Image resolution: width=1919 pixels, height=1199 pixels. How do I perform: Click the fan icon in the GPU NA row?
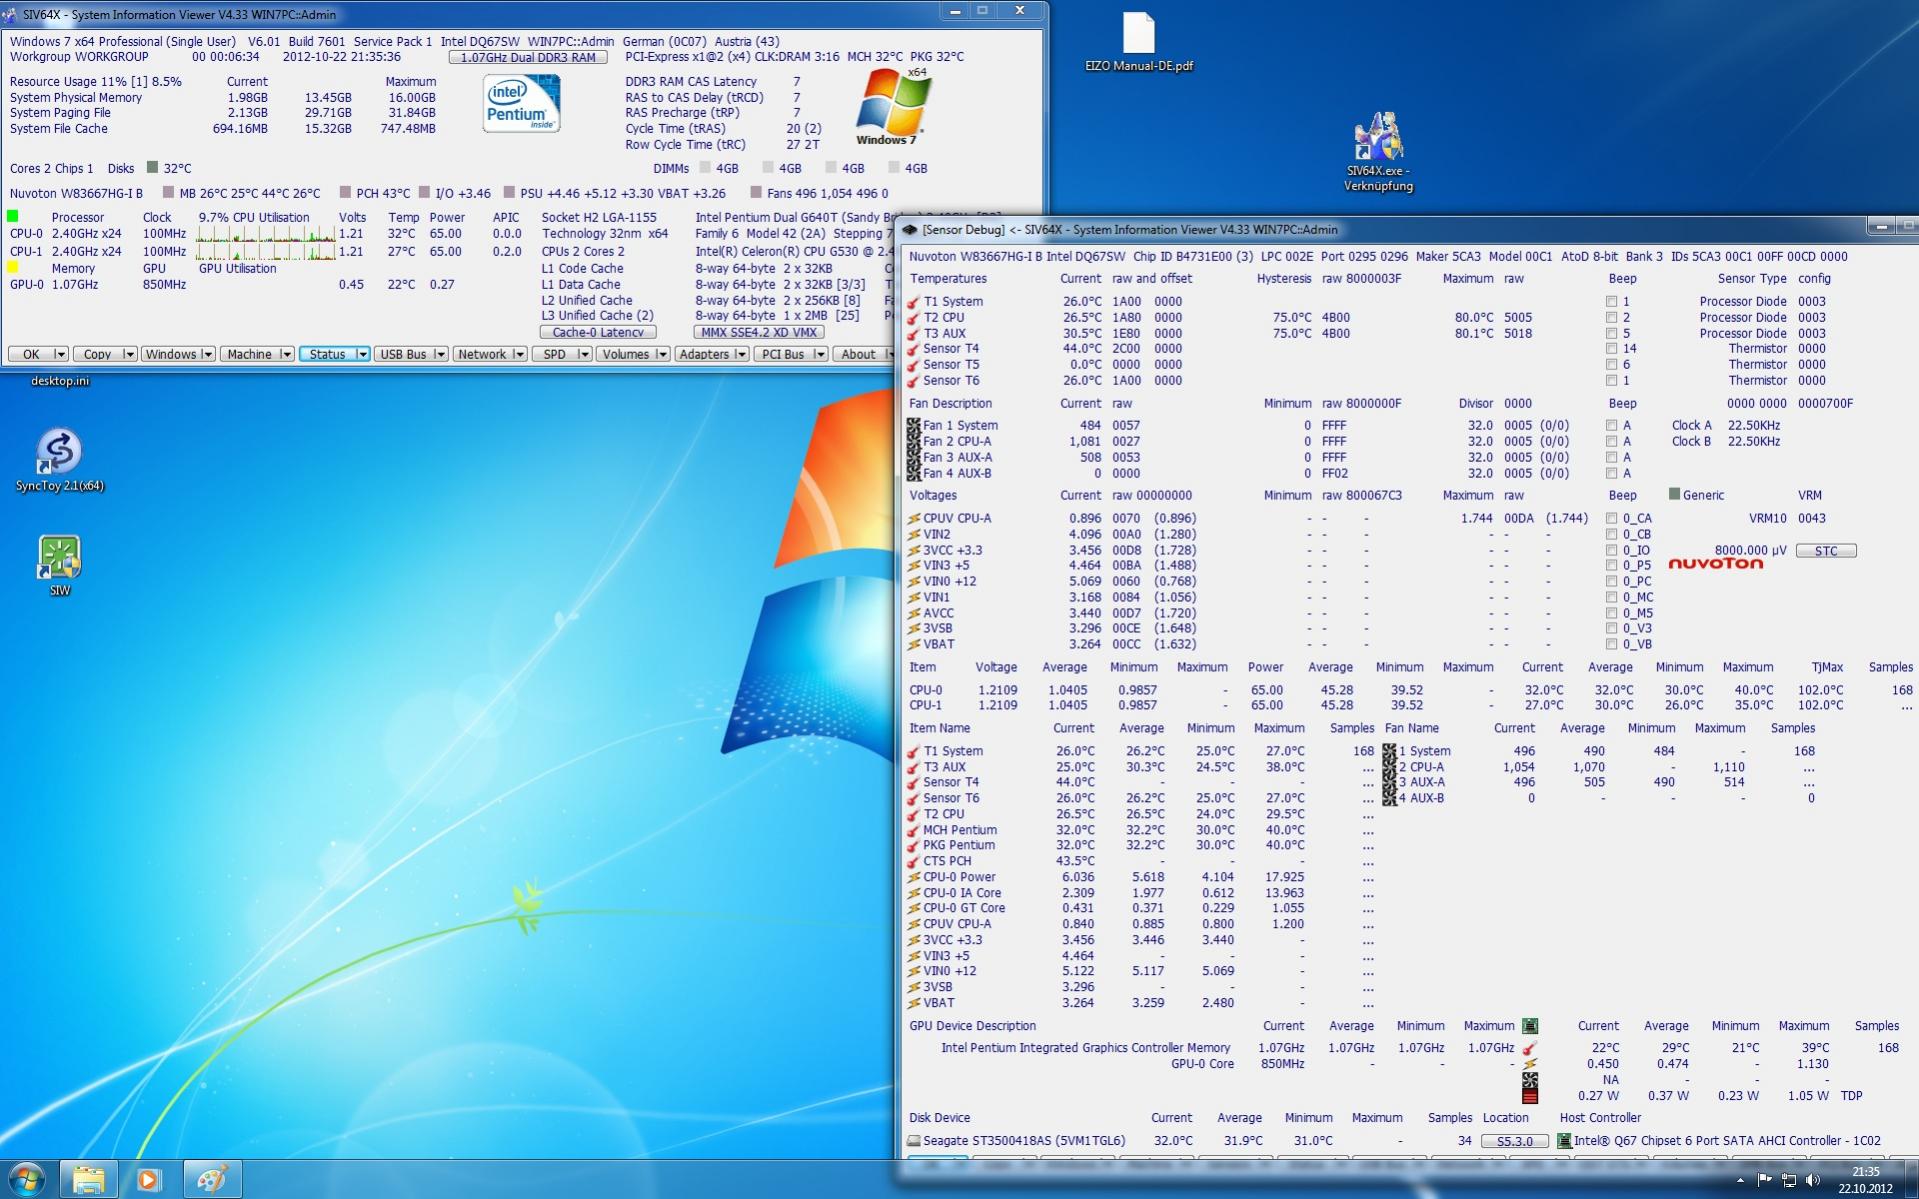point(1529,1080)
